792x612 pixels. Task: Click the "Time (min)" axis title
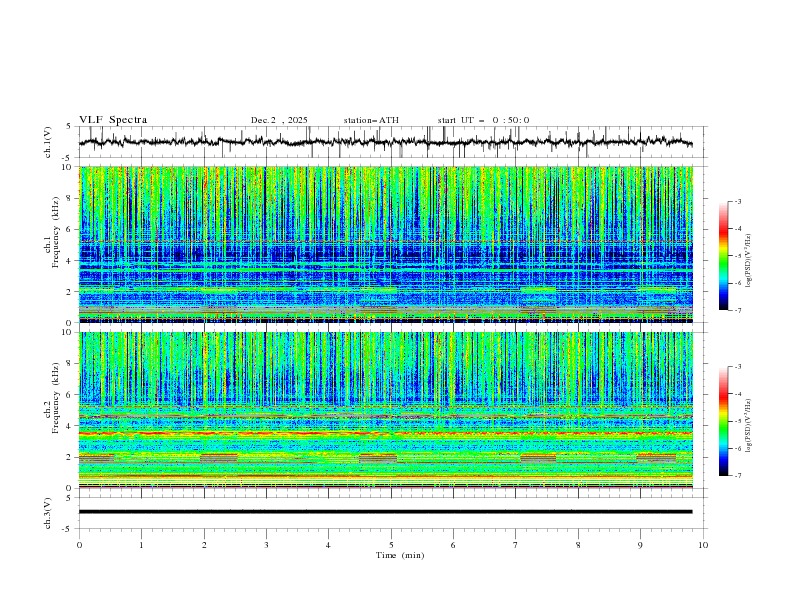400,555
